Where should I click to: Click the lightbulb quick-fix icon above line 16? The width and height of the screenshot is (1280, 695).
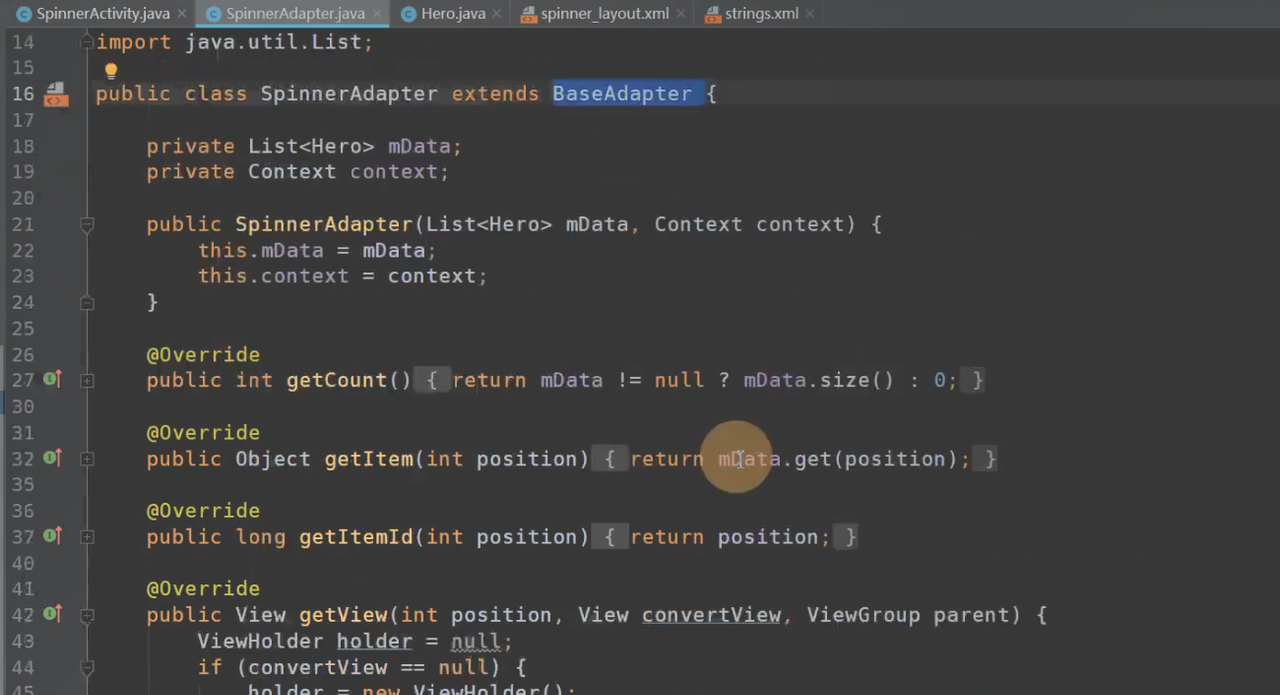(x=111, y=71)
